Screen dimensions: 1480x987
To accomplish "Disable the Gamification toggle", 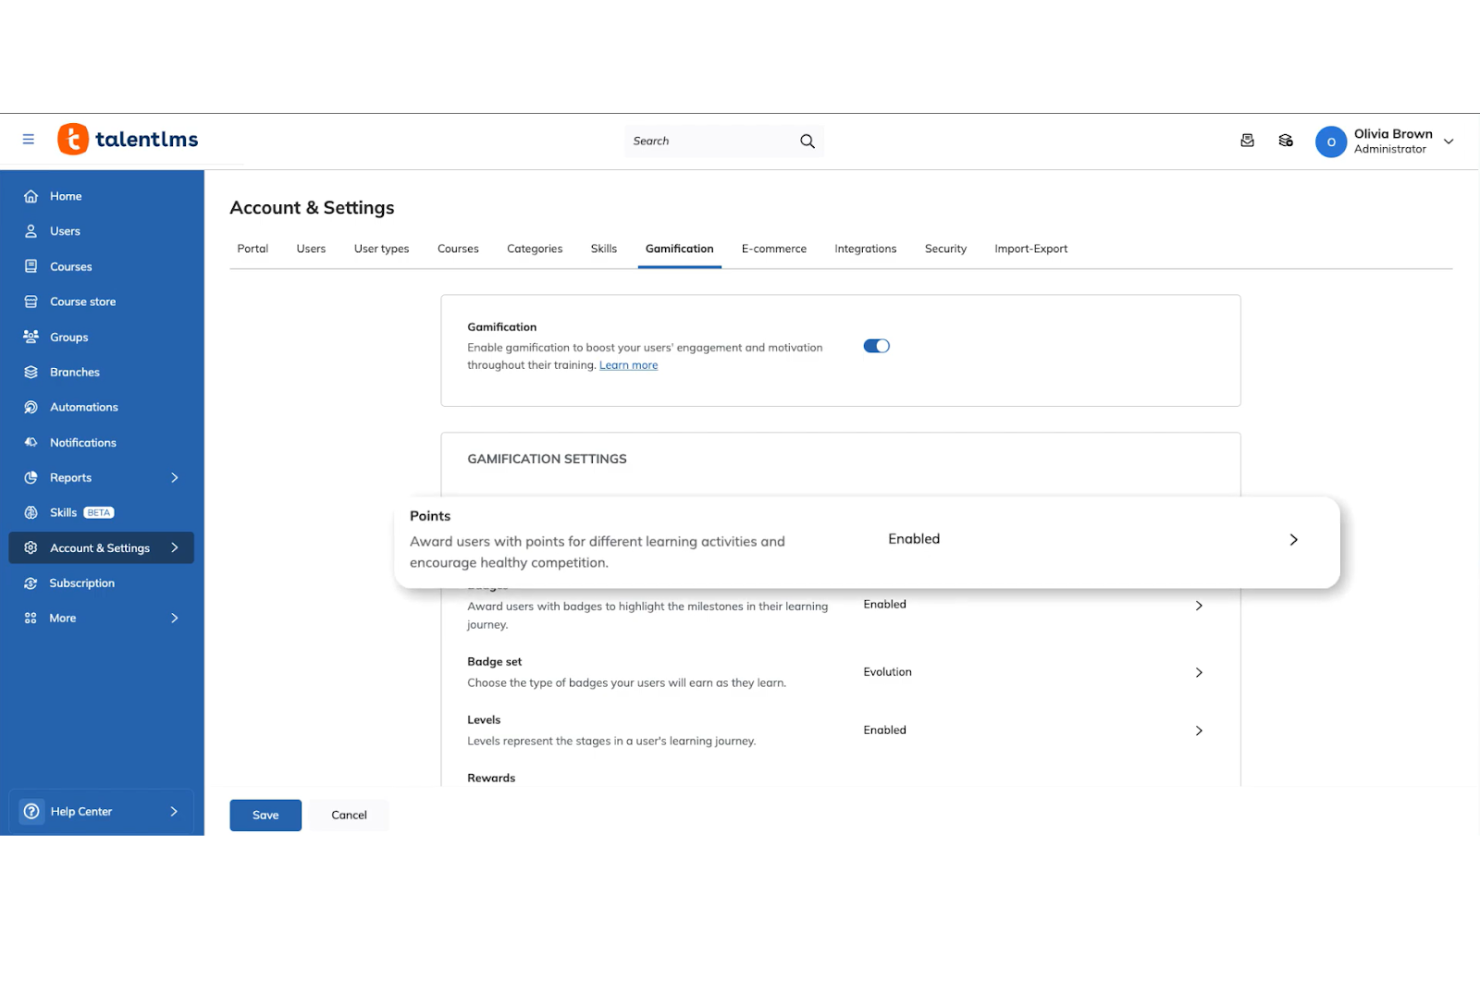I will (876, 345).
